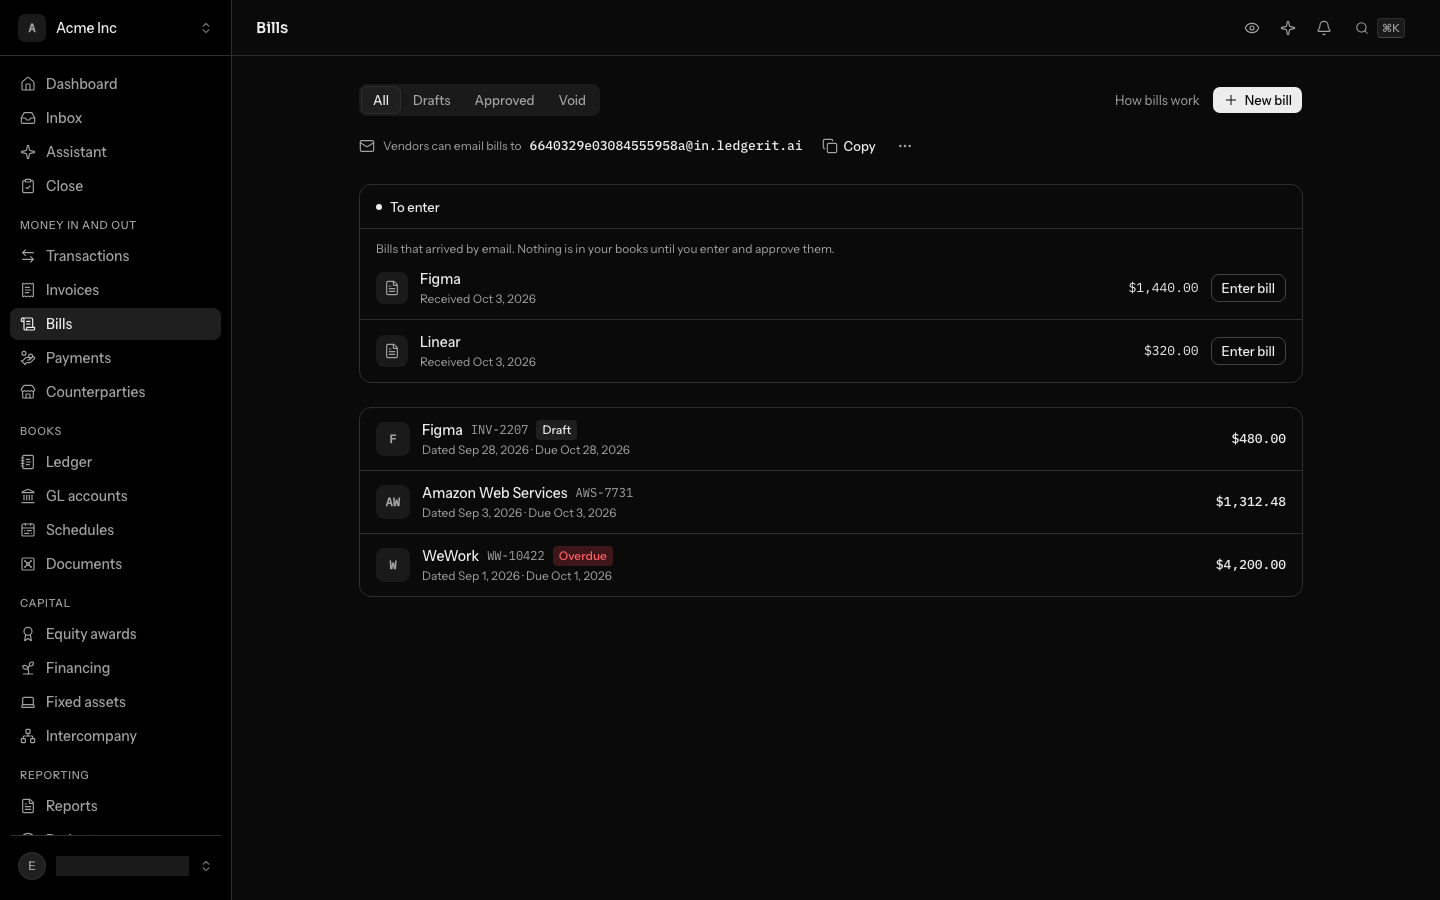
Task: Click the search magnifier icon
Action: (x=1362, y=28)
